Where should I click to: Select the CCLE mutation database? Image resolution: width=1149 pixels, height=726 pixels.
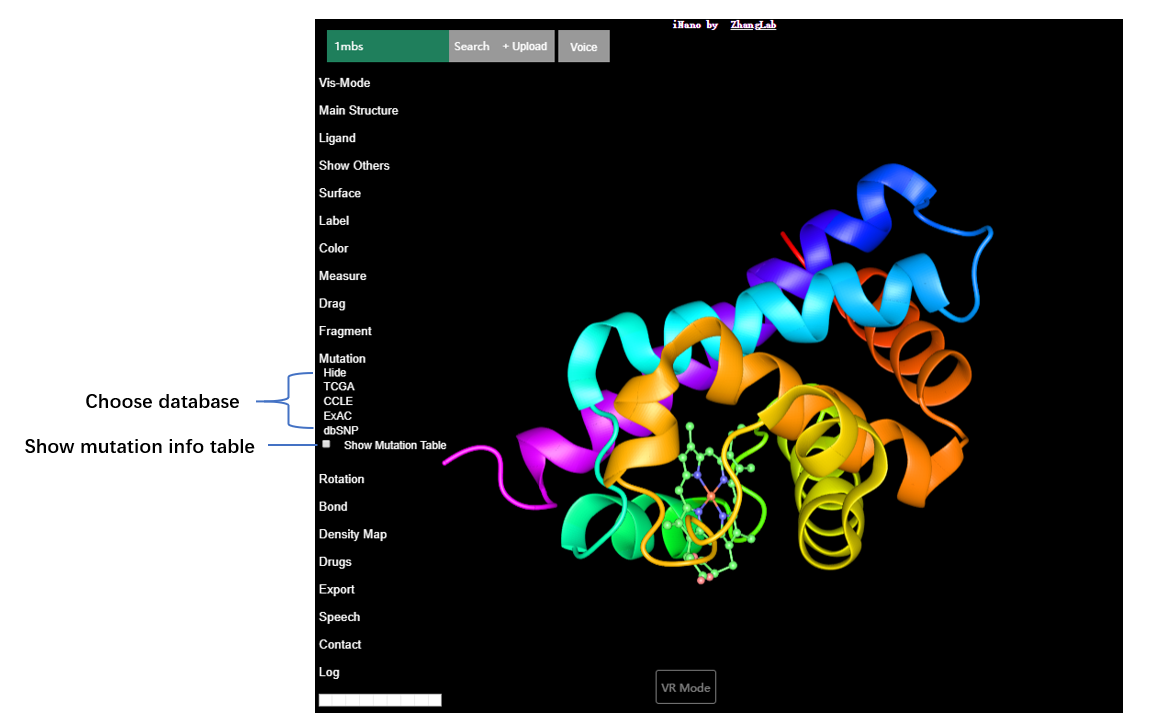(338, 401)
